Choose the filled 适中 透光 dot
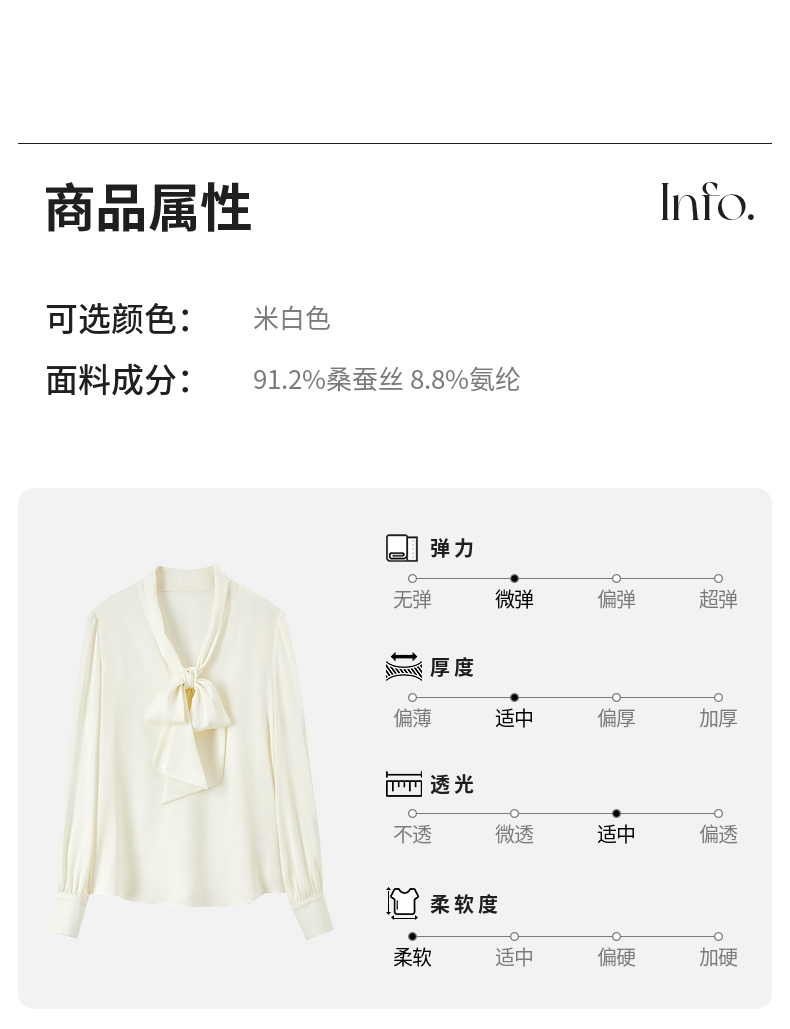 pos(616,814)
